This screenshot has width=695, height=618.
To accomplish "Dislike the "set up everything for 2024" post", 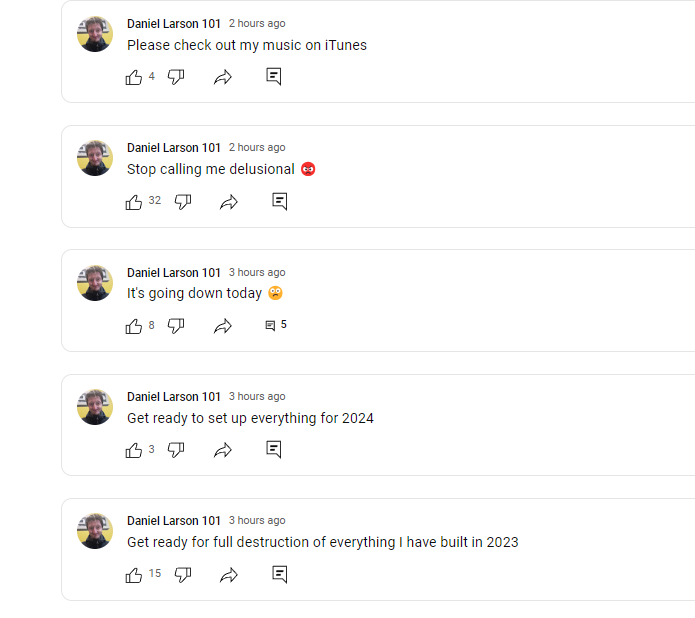I will pyautogui.click(x=176, y=449).
